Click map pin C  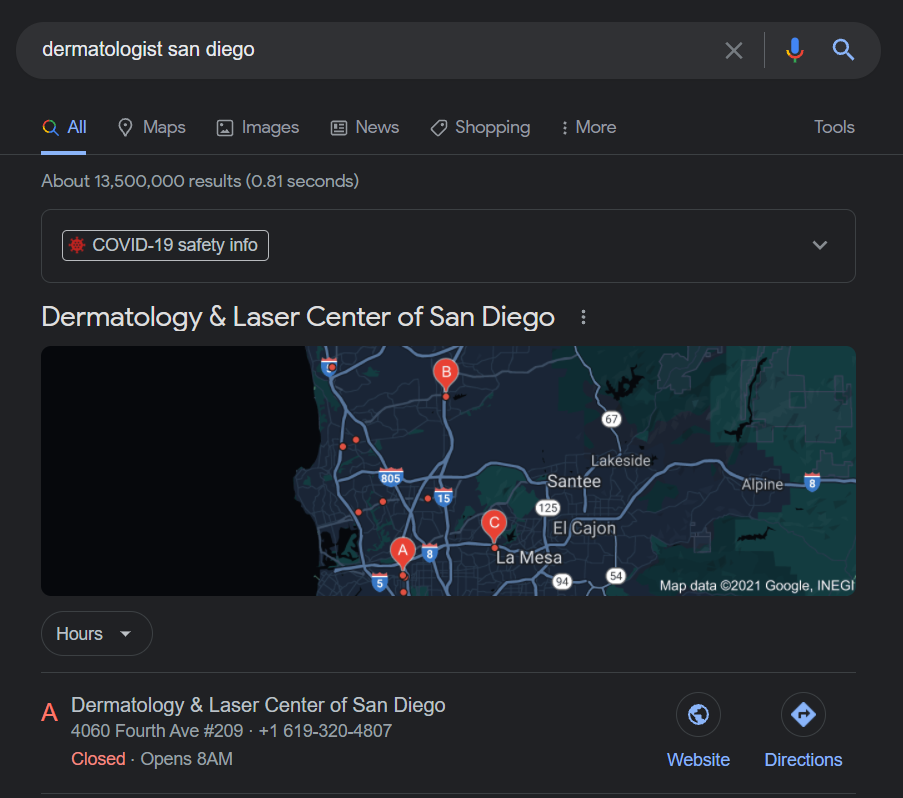(x=494, y=525)
